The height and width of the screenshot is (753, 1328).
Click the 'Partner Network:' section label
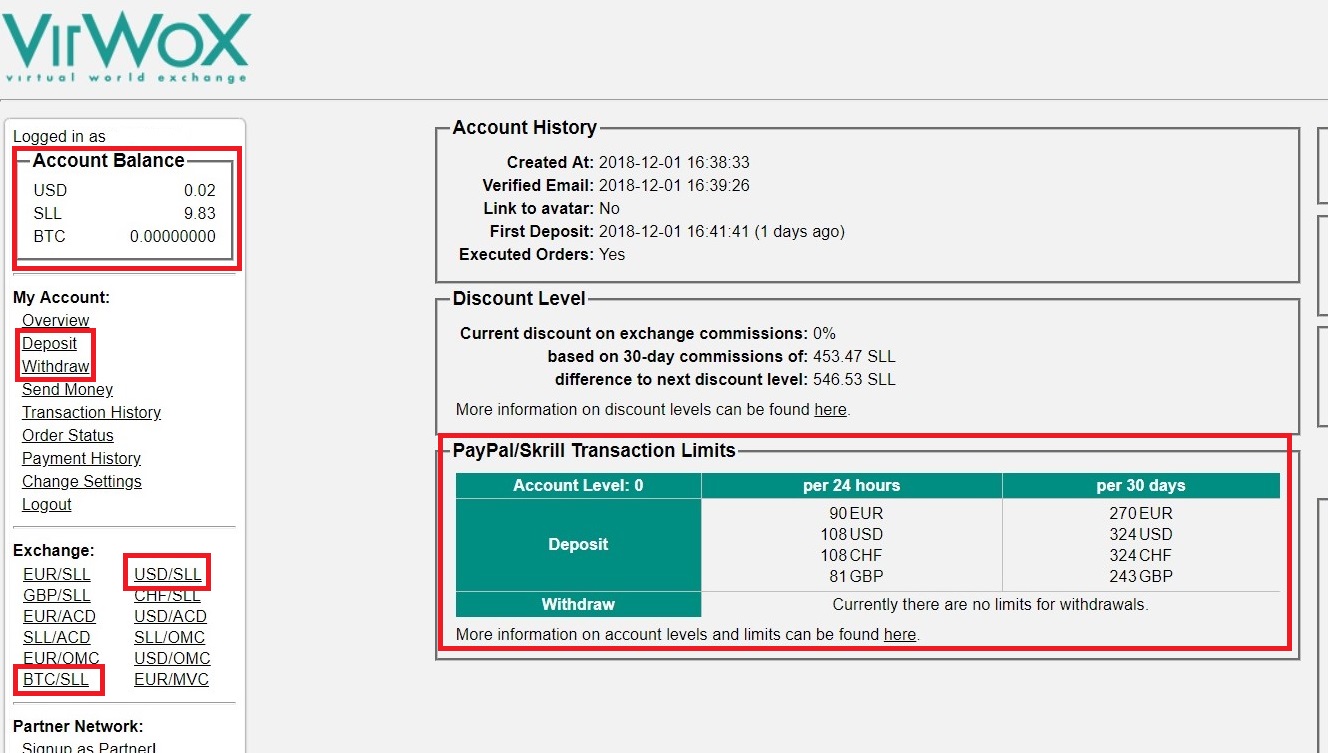(x=78, y=727)
